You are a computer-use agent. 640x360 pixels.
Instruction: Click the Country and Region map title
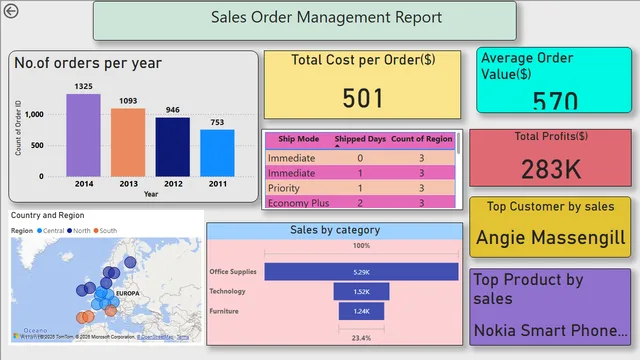tap(48, 215)
